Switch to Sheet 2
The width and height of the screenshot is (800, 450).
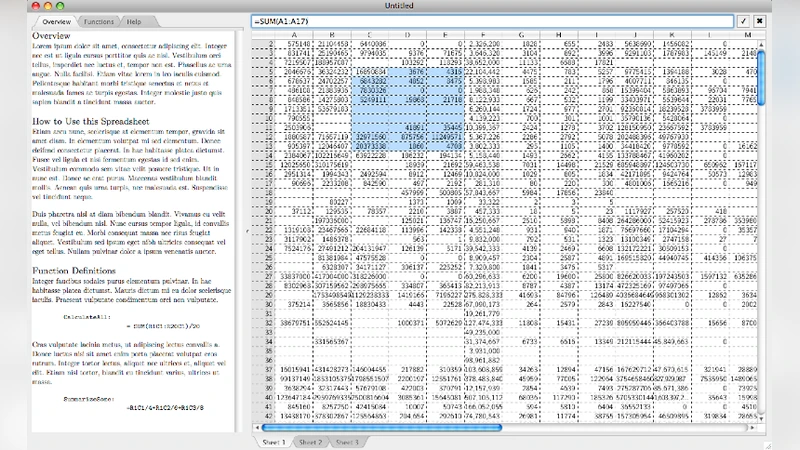pos(310,441)
